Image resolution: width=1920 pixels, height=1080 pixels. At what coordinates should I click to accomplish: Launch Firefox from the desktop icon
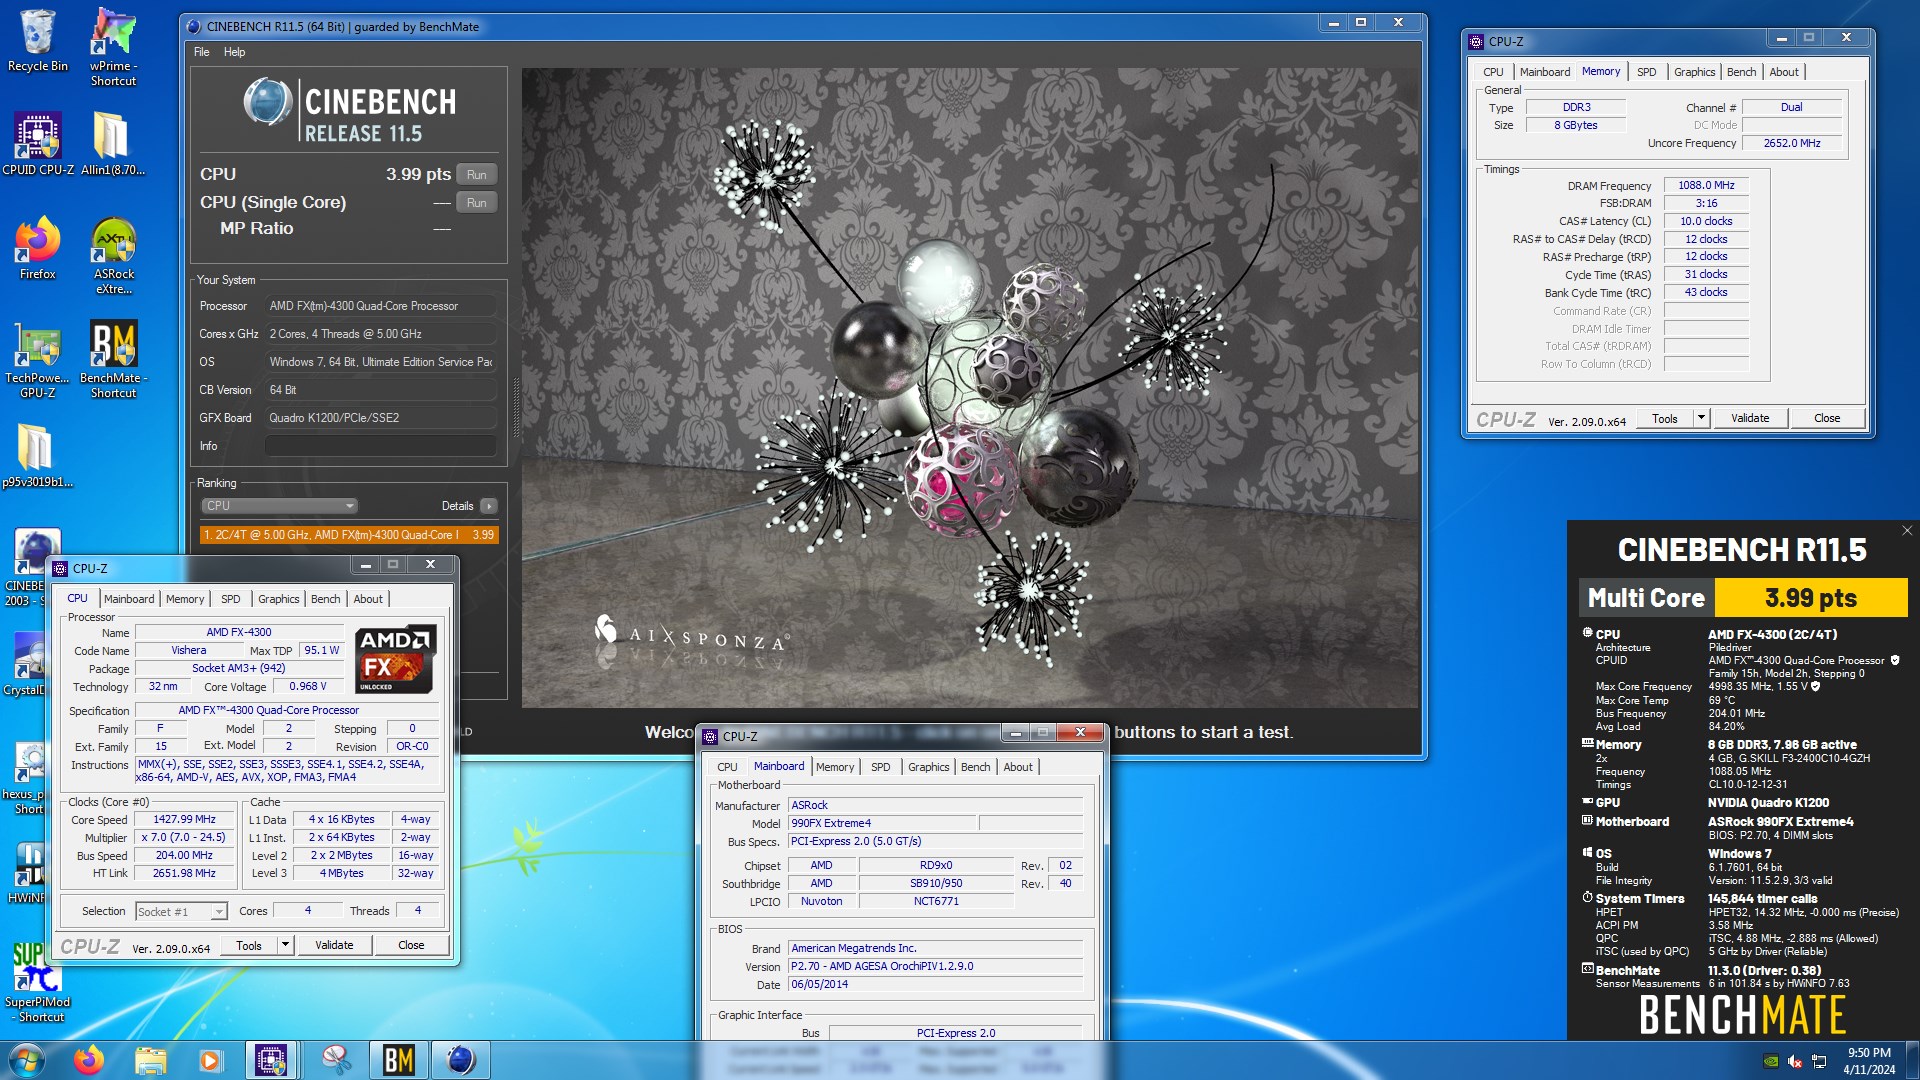pos(37,248)
